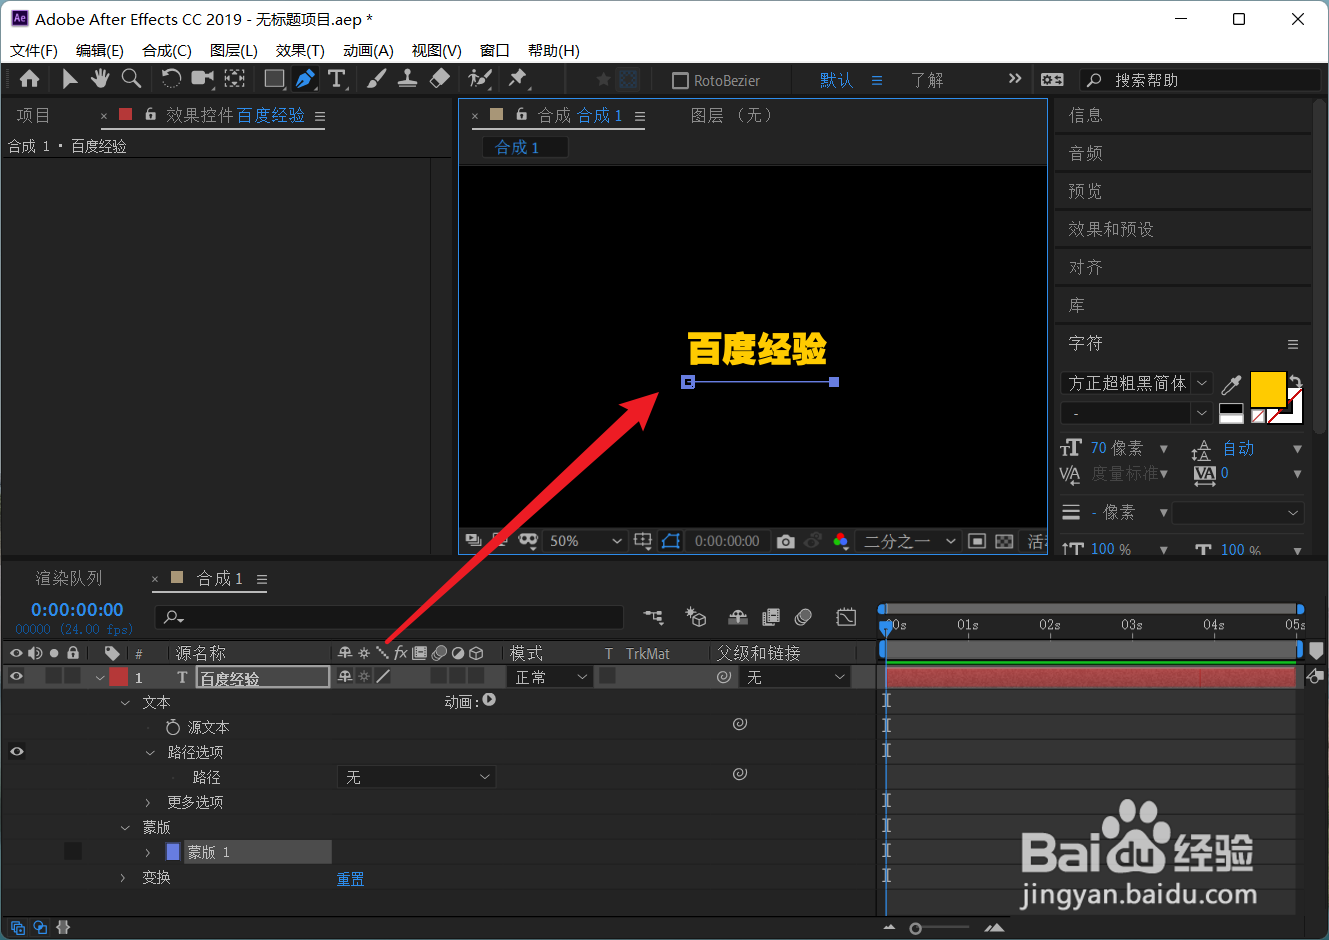Open the 正常 blending mode dropdown
The height and width of the screenshot is (940, 1329).
pyautogui.click(x=551, y=677)
